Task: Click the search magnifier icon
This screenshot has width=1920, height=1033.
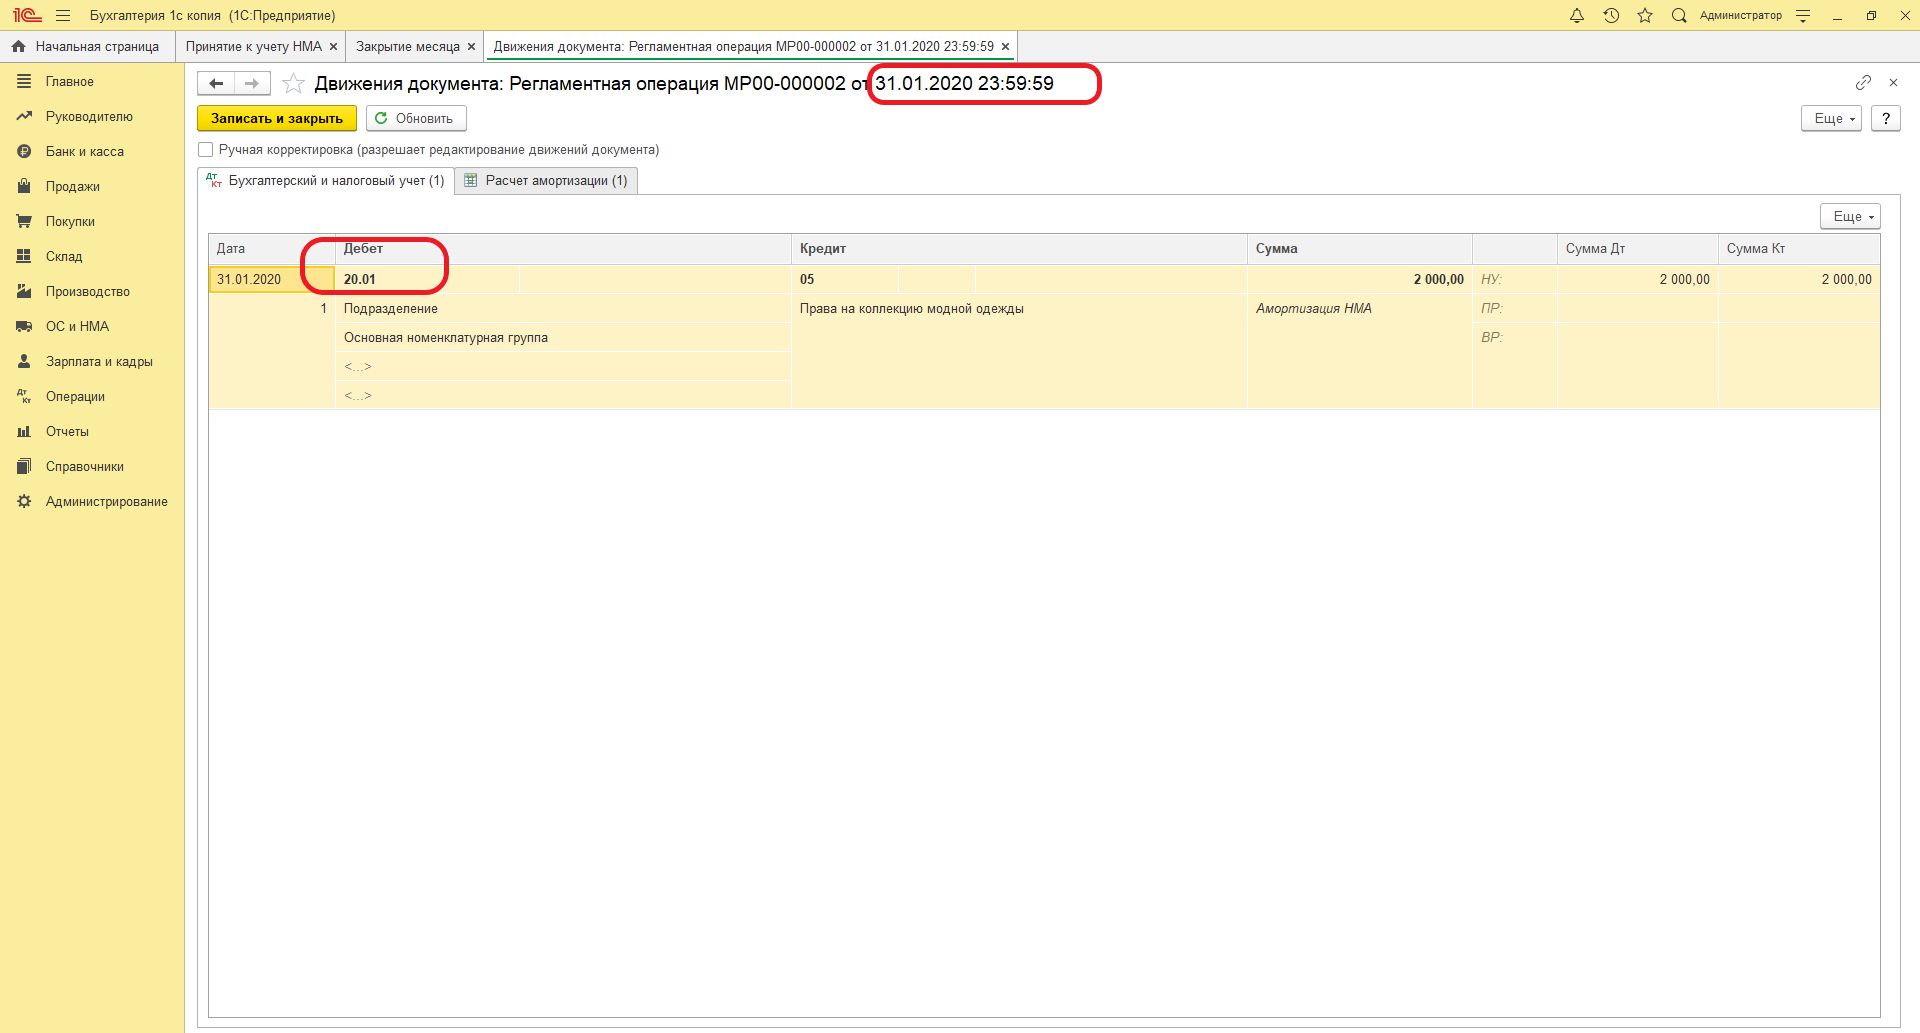Action: click(1679, 15)
